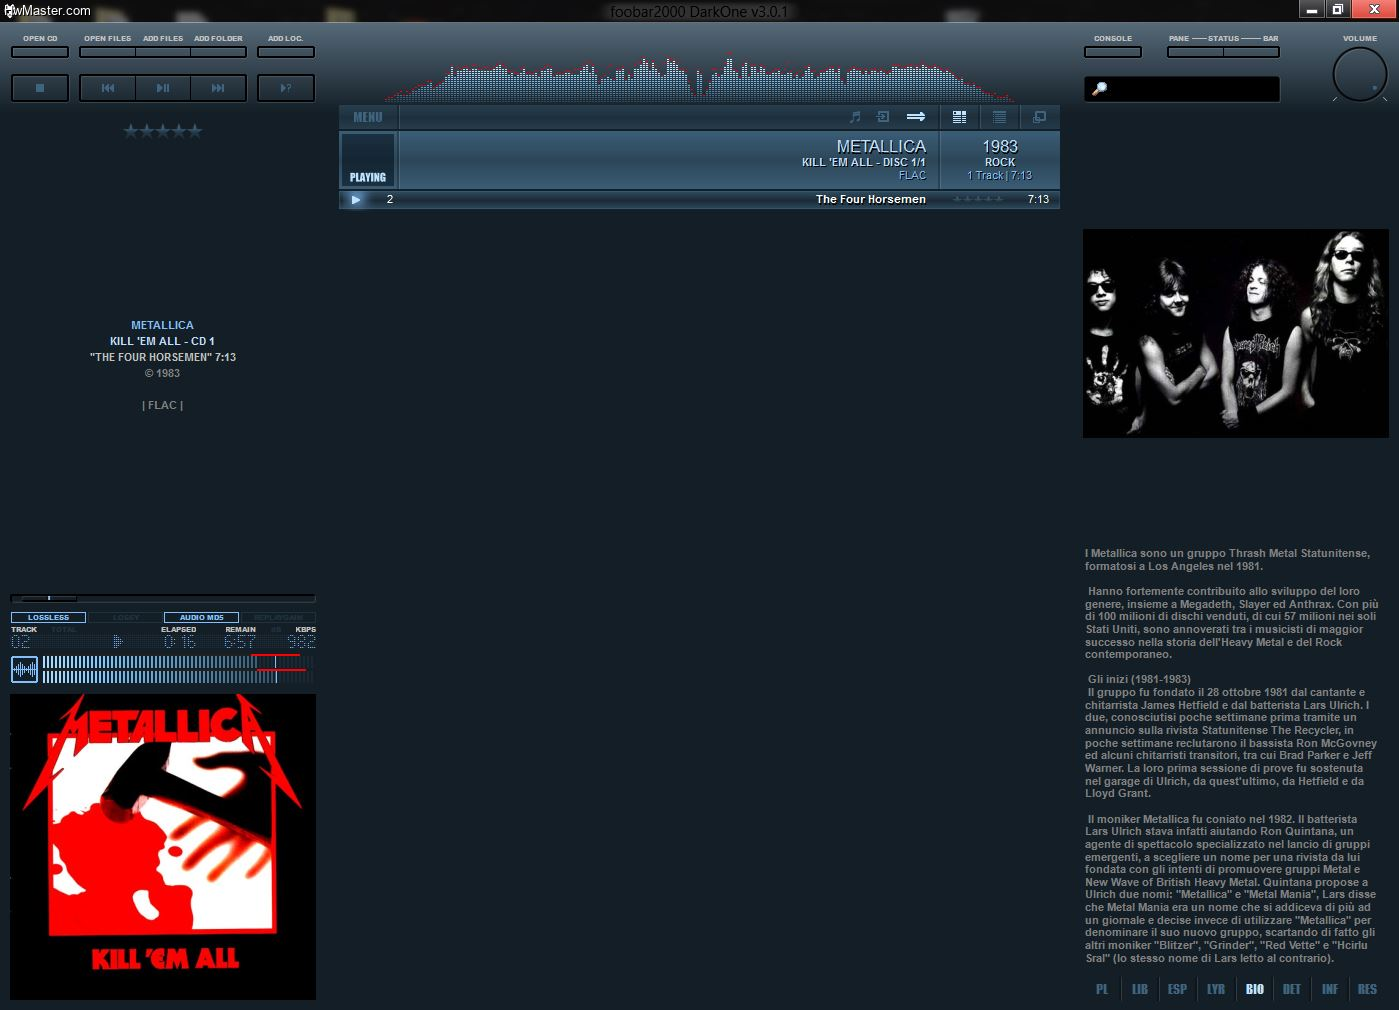Switch to the BIO tab

1255,989
